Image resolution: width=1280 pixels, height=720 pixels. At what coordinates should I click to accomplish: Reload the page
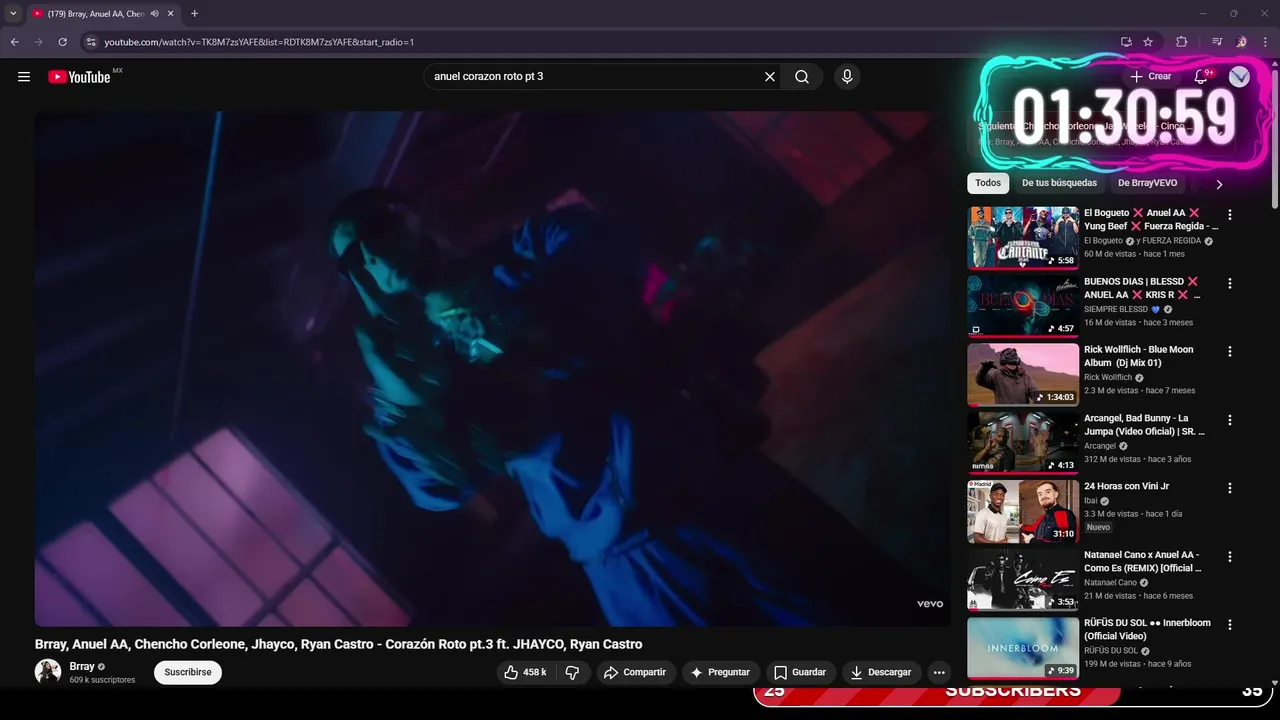pos(62,42)
